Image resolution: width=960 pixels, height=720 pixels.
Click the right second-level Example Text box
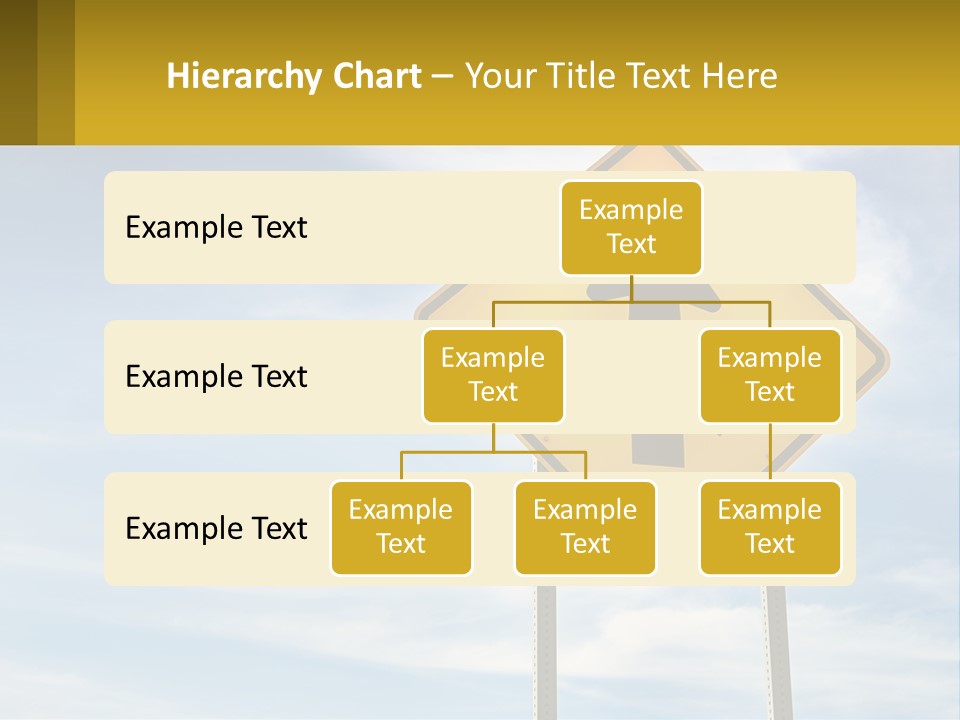point(769,375)
